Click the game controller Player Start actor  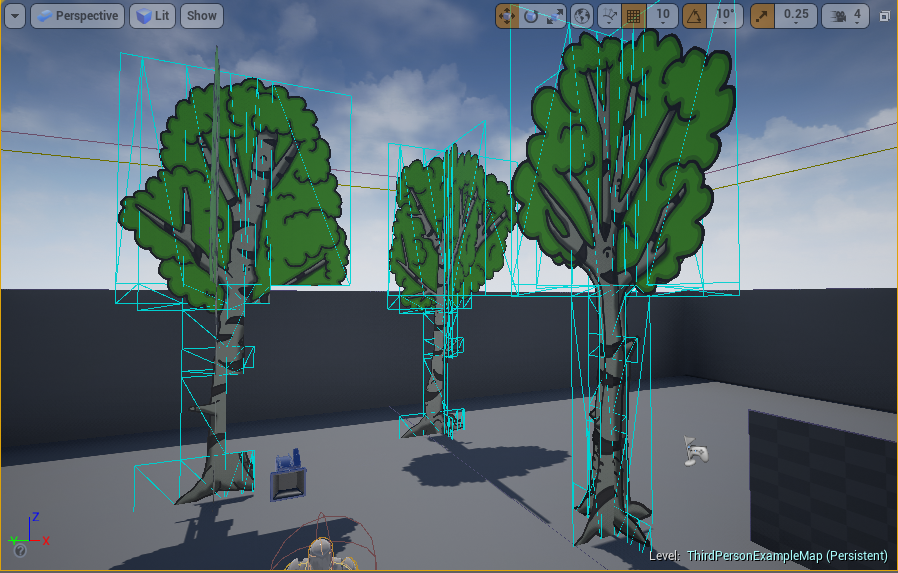click(696, 451)
